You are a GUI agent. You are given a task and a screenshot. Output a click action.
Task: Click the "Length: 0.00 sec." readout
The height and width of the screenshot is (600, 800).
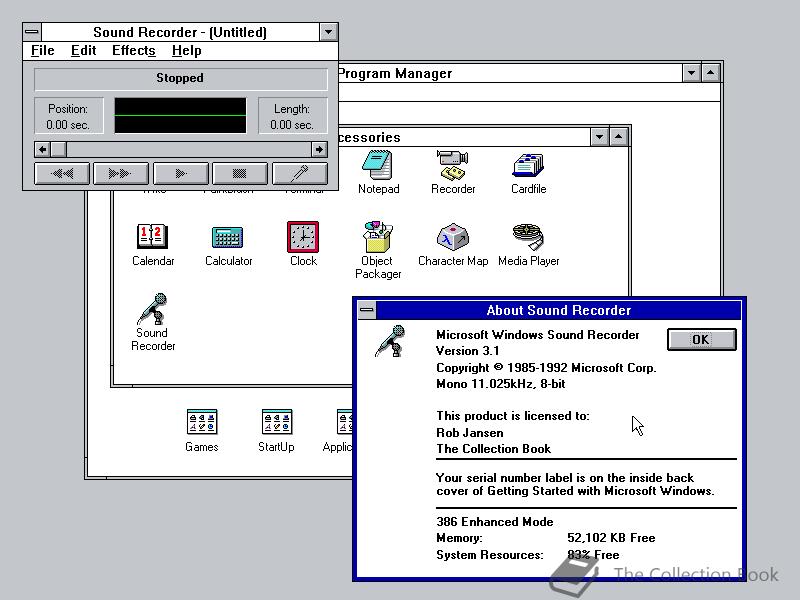(x=292, y=117)
